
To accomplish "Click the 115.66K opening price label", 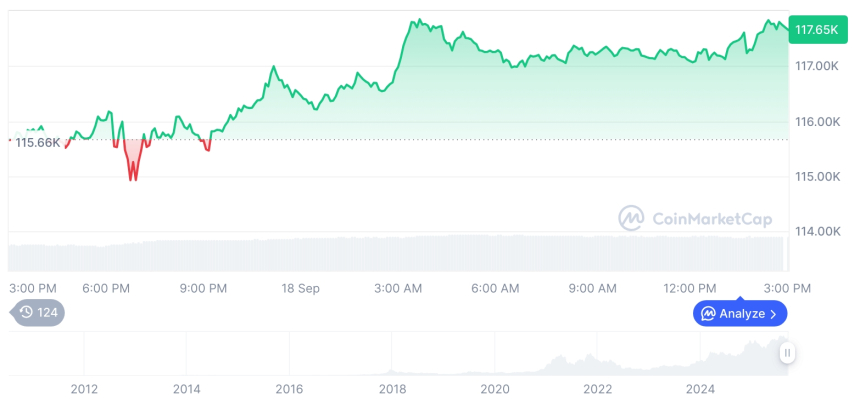I will point(37,142).
